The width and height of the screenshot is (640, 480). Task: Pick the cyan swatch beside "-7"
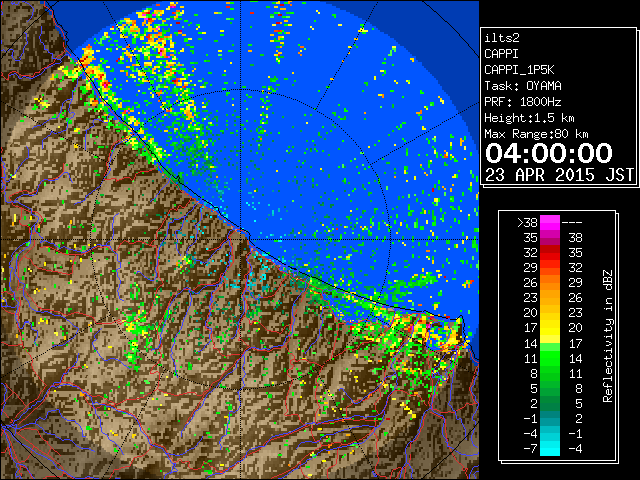pyautogui.click(x=550, y=448)
